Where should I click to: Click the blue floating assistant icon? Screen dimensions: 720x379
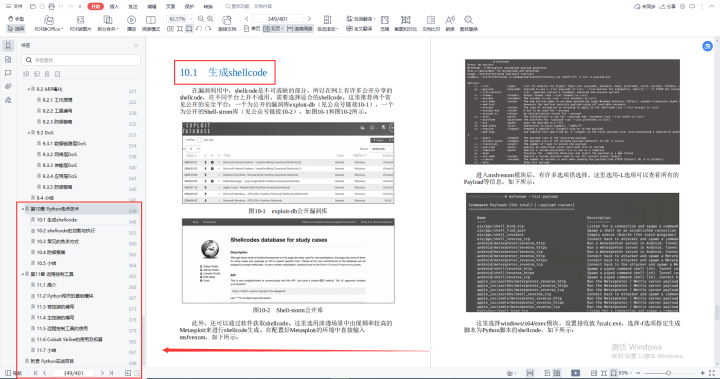click(x=707, y=46)
